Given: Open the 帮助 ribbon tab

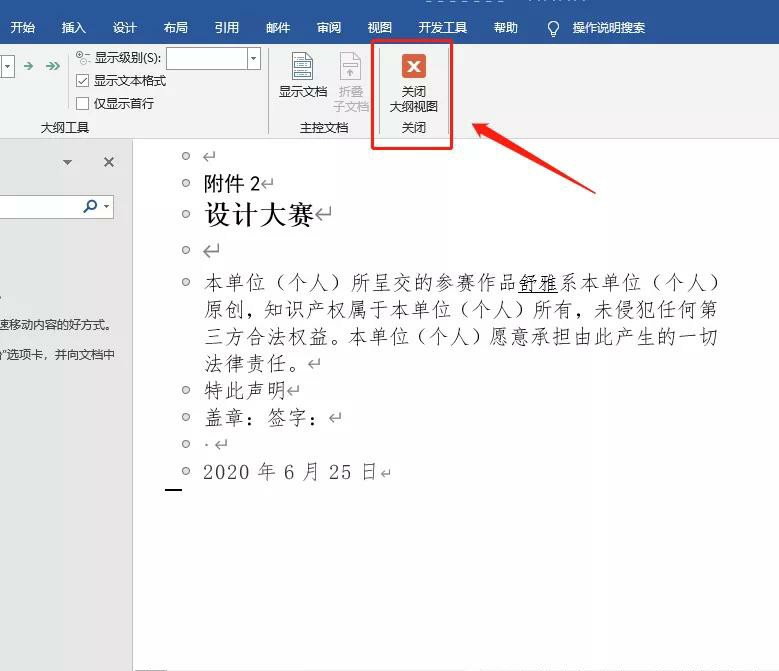Looking at the screenshot, I should 505,27.
